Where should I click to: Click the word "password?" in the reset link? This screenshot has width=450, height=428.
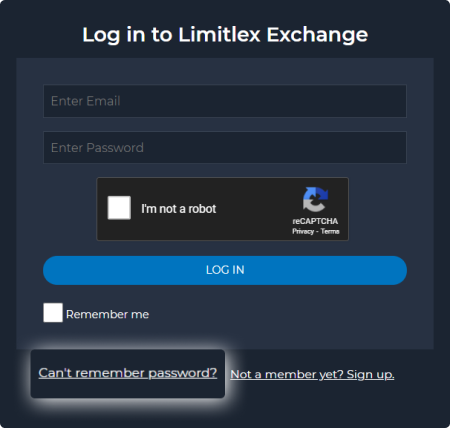click(183, 373)
